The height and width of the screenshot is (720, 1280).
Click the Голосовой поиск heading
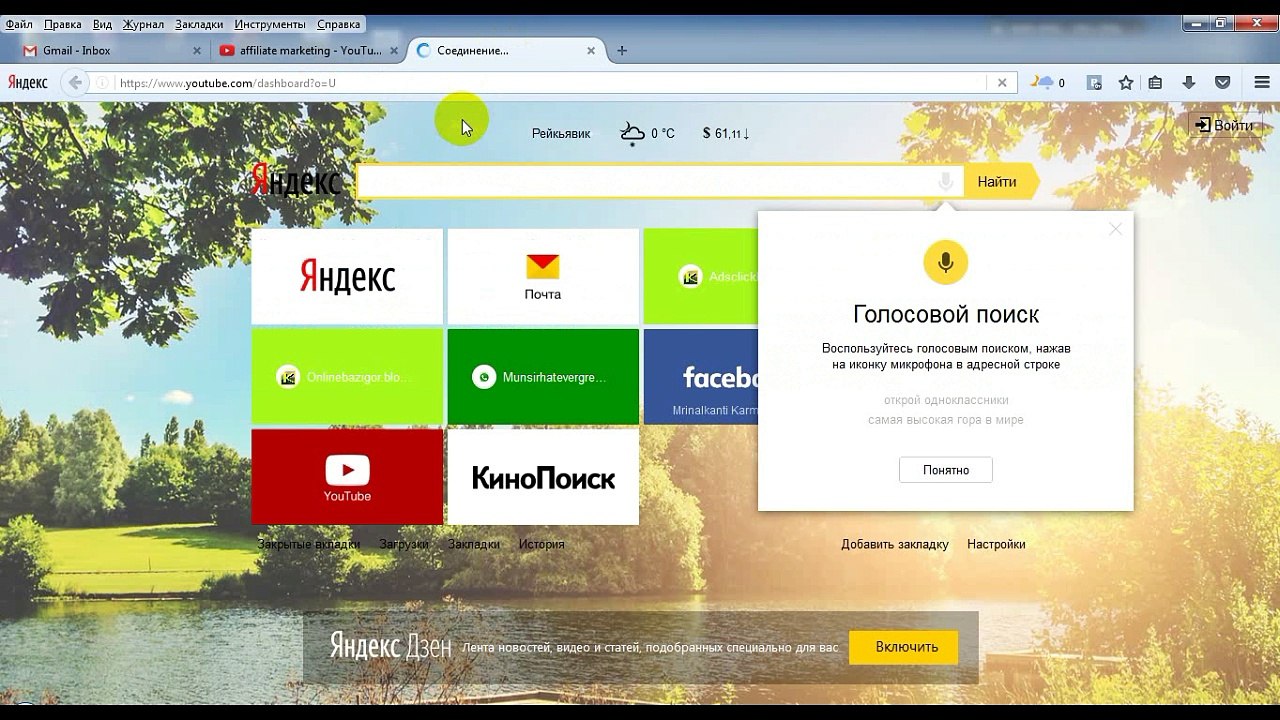click(946, 315)
